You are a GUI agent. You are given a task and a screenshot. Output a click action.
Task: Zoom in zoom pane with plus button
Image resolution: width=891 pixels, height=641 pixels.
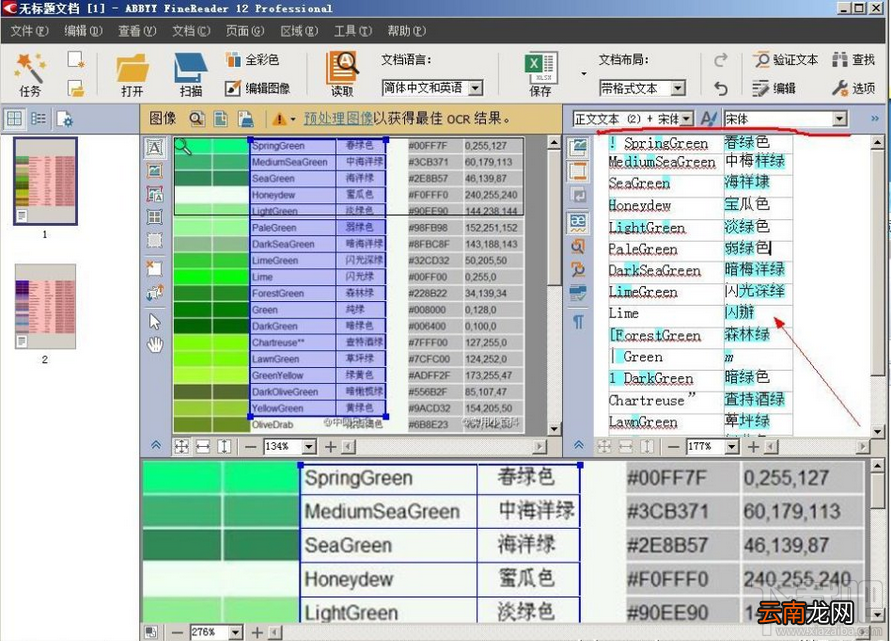click(x=257, y=632)
